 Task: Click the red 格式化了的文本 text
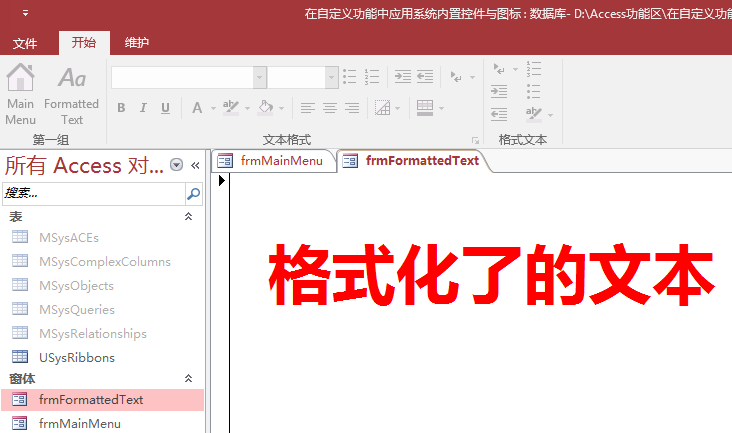tap(492, 275)
